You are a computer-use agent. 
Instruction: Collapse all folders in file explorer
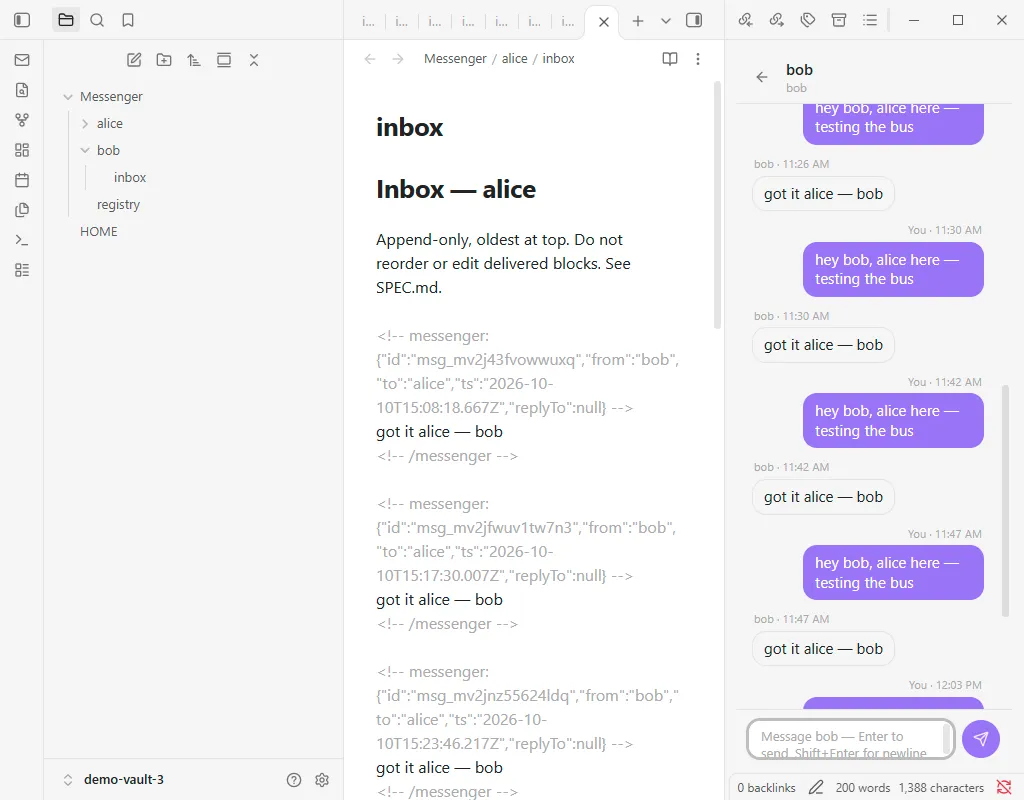tap(254, 60)
